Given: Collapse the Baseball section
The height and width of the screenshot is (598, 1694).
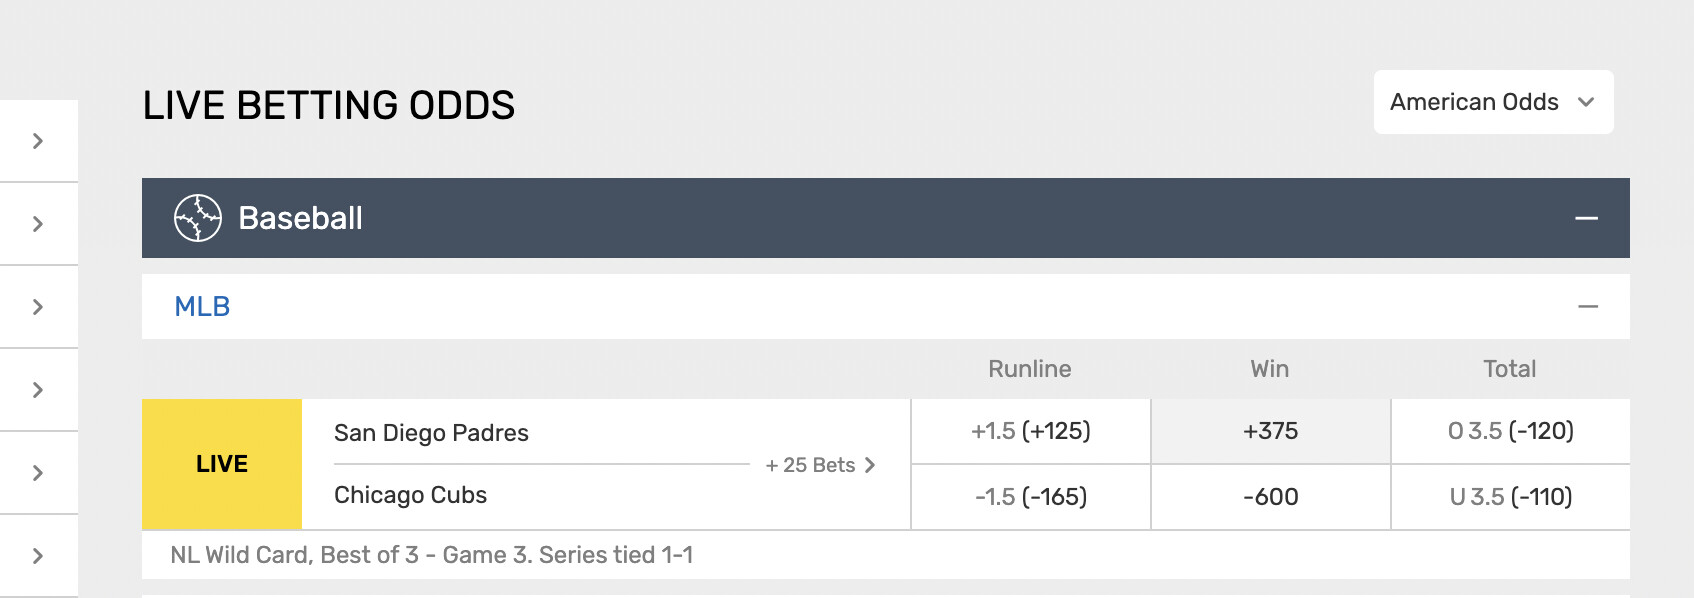Looking at the screenshot, I should coord(1586,218).
